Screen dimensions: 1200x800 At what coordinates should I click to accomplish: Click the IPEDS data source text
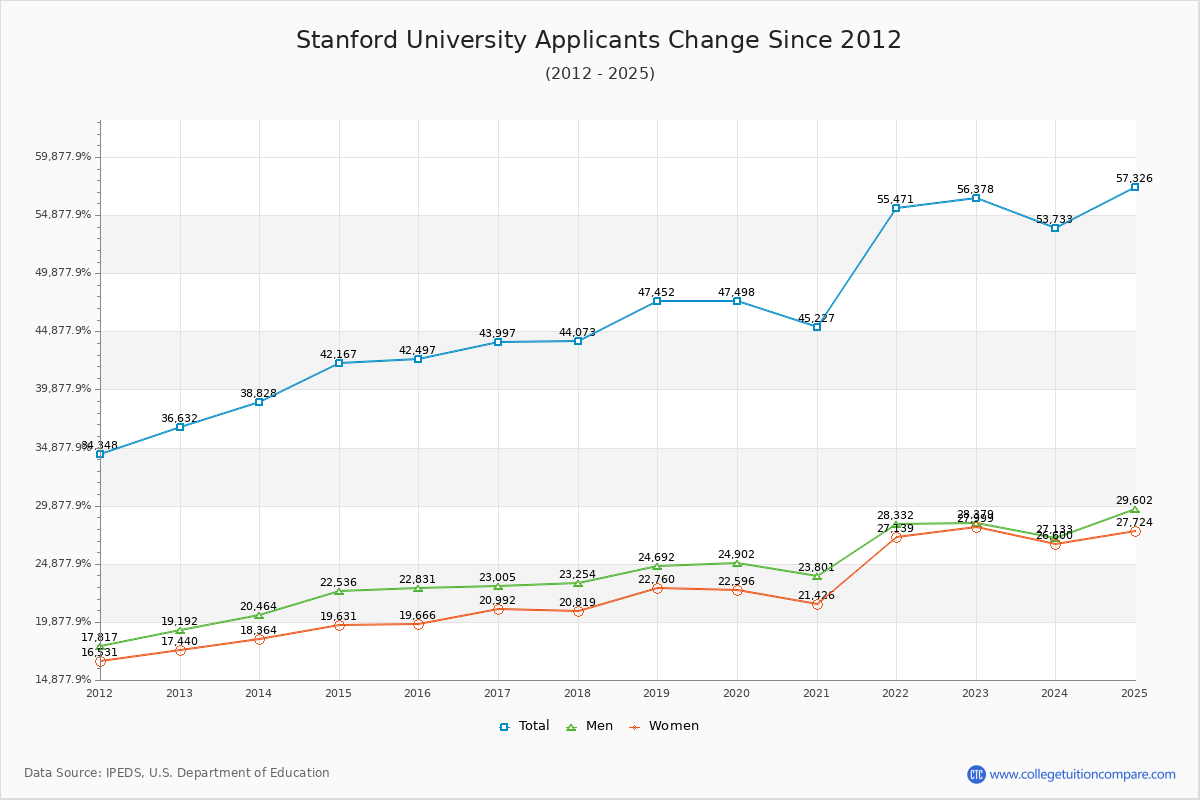(177, 773)
